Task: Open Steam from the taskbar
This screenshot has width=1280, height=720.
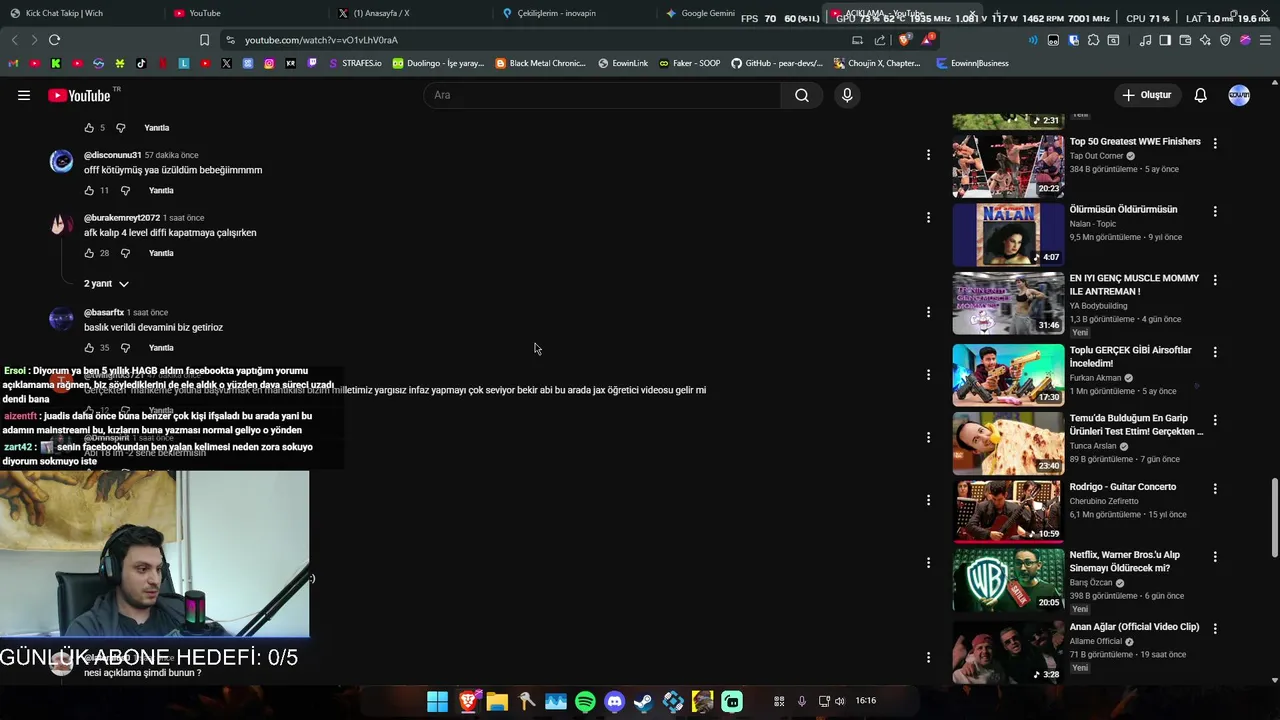Action: click(643, 701)
